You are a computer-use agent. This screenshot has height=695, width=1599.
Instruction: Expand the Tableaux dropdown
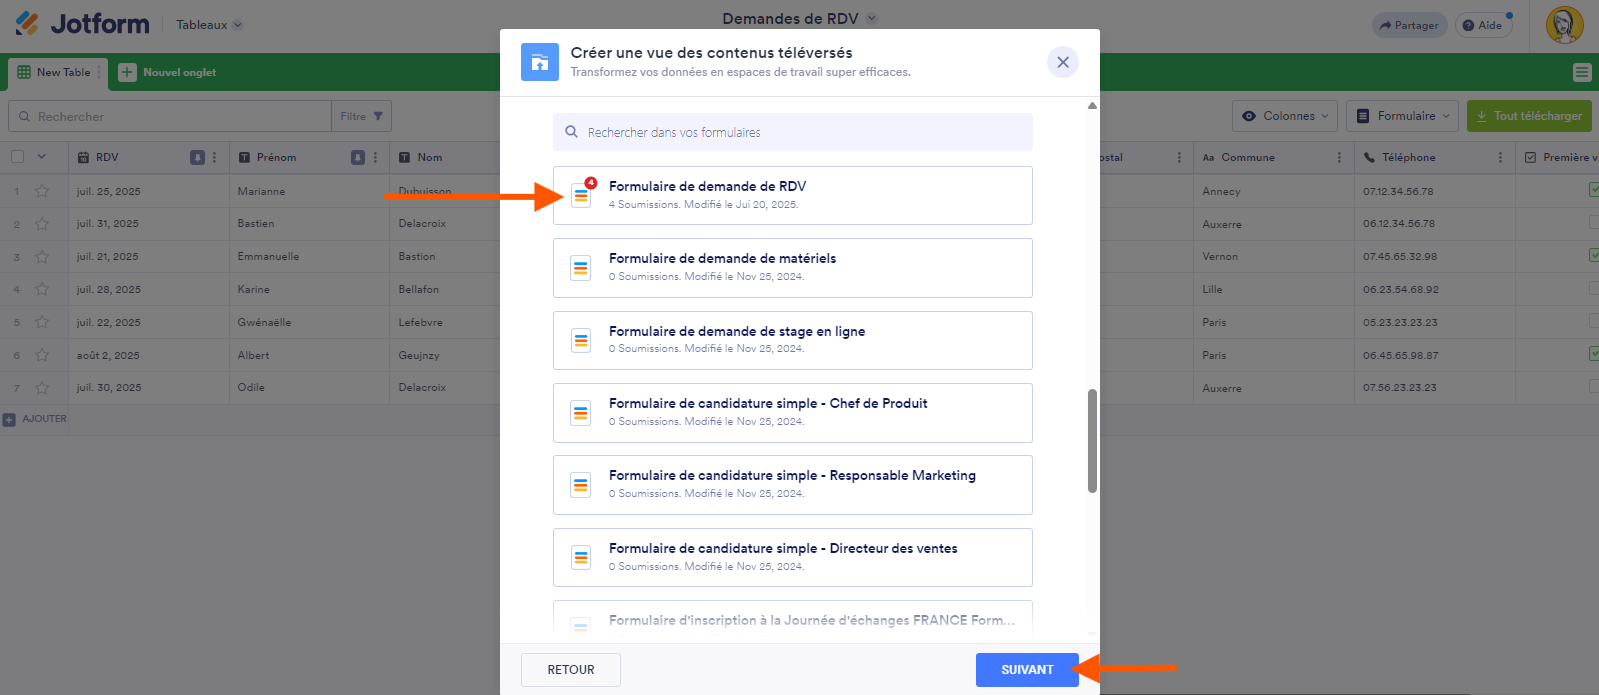click(209, 25)
